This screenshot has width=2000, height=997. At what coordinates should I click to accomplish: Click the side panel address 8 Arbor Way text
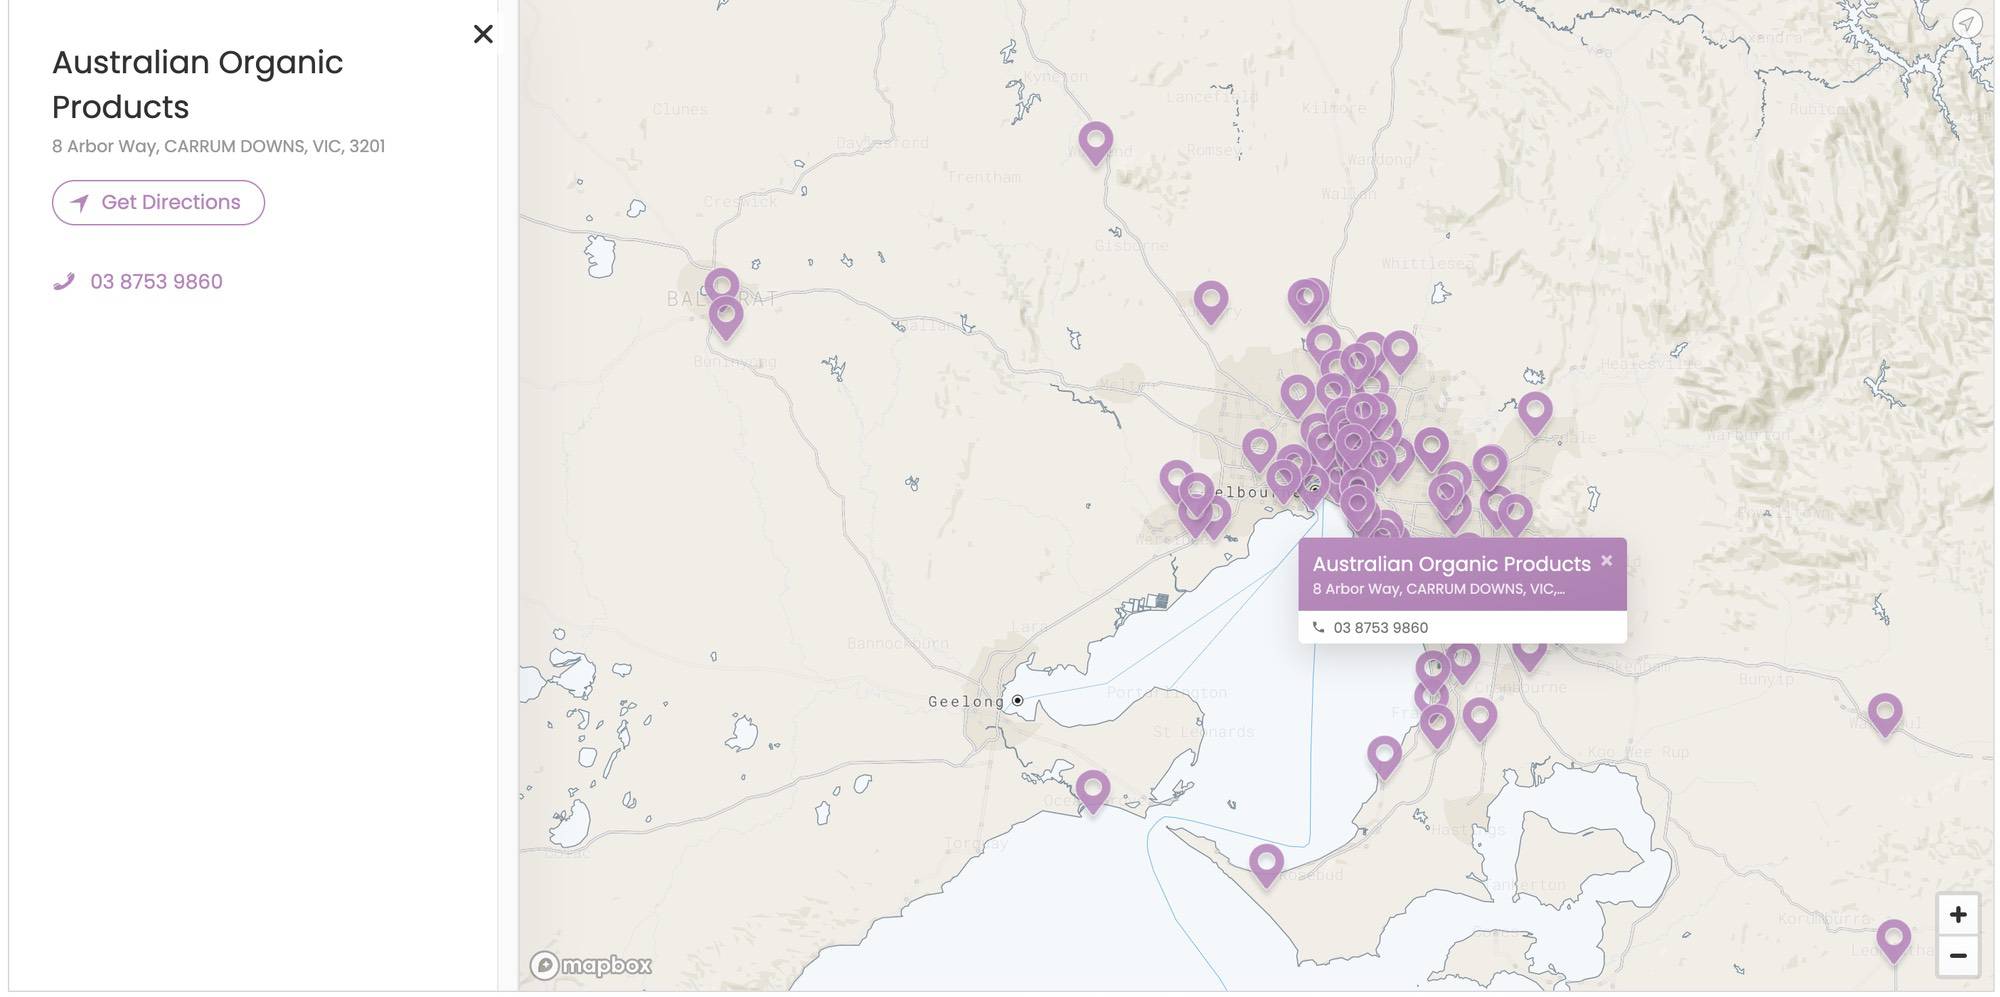pos(218,146)
